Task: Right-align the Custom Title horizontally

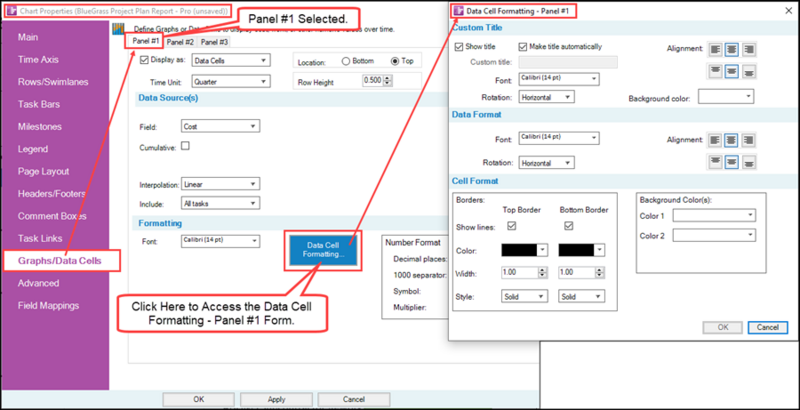Action: 749,49
